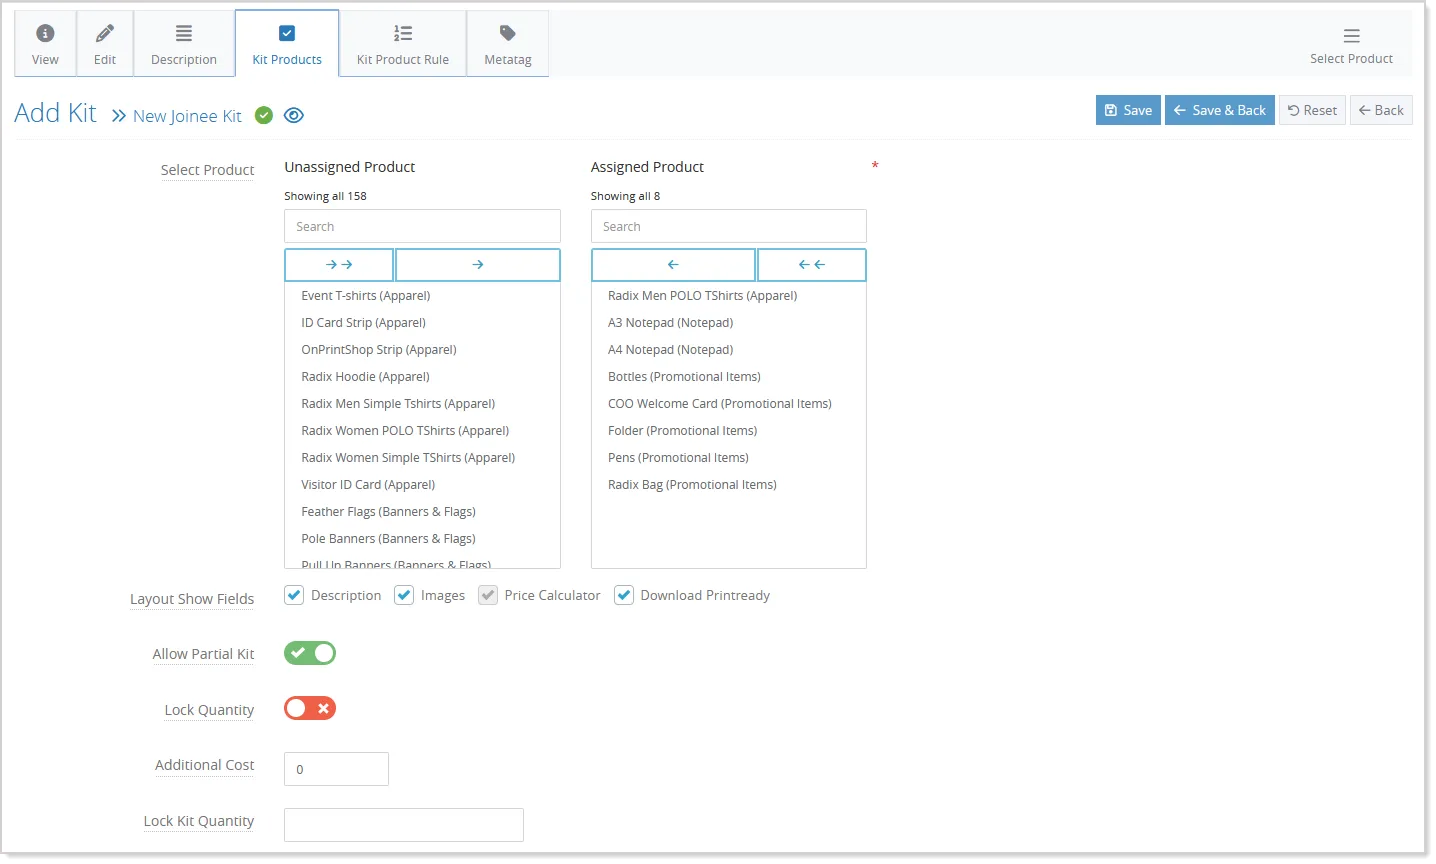Move selected product right with single arrow
The image size is (1436, 864).
click(x=478, y=265)
